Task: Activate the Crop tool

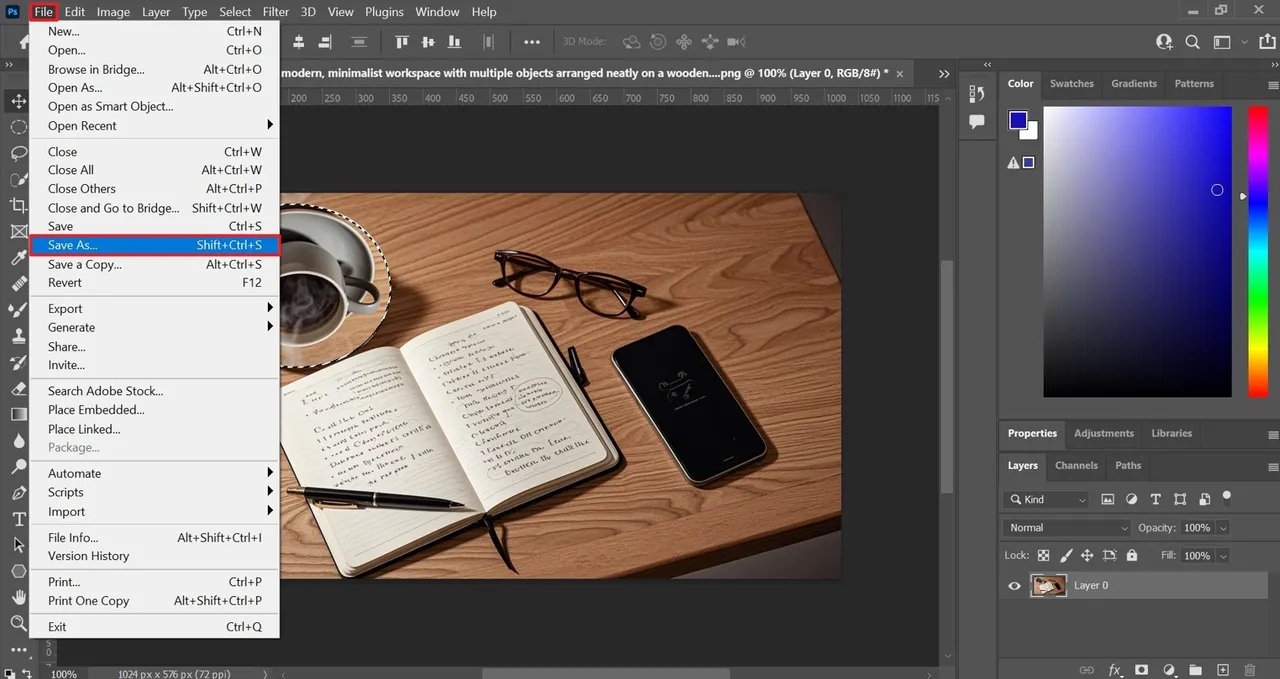Action: point(20,203)
